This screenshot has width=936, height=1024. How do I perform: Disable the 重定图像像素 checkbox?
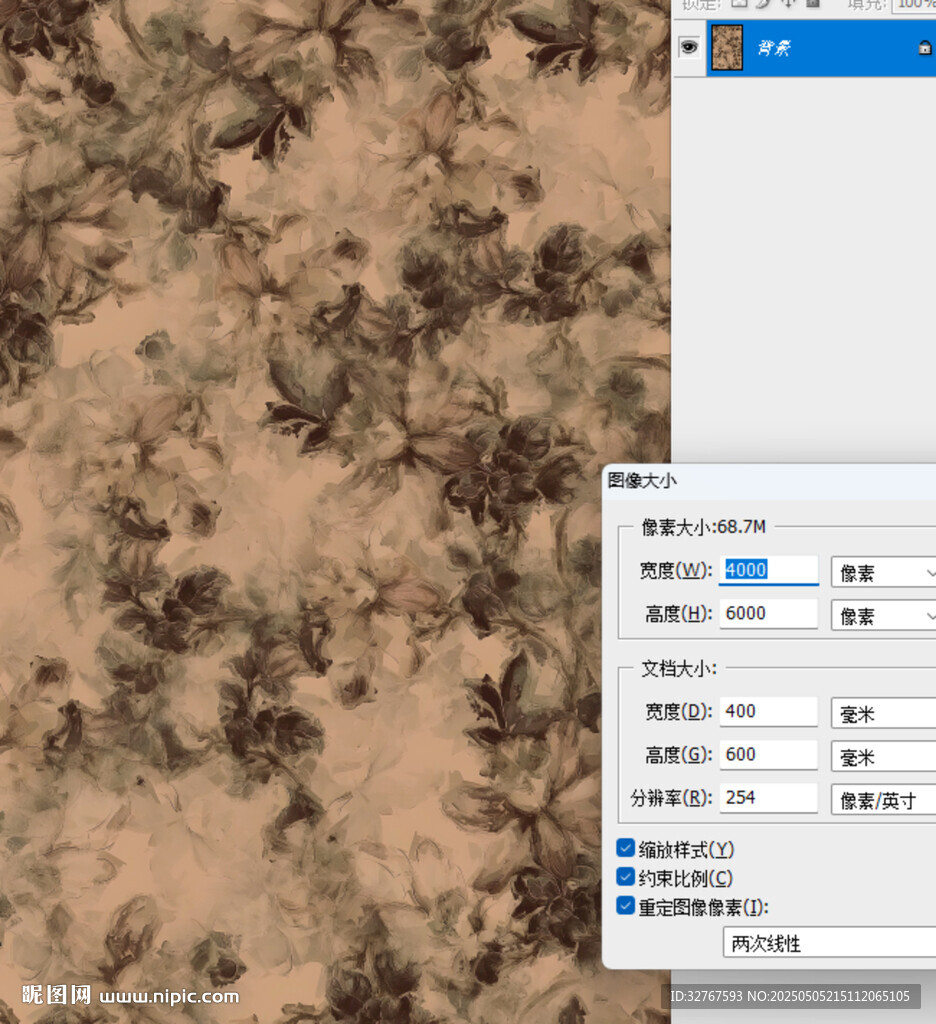tap(626, 907)
